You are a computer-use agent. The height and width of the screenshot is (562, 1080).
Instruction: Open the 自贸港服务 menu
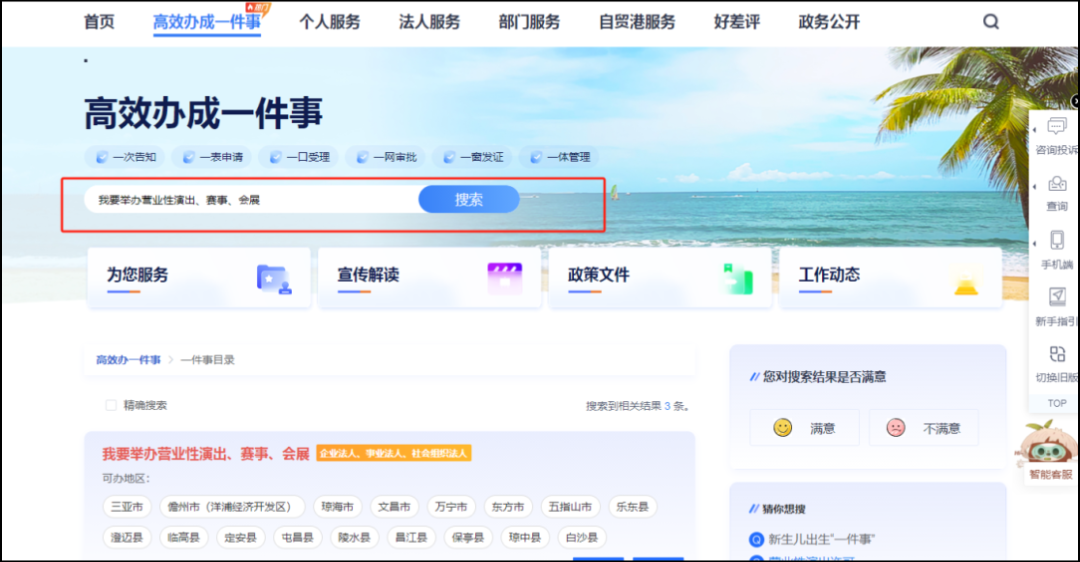pos(636,22)
